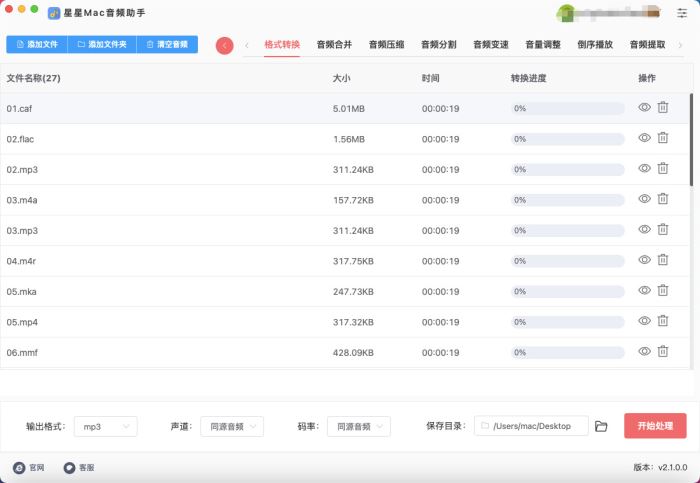Click the app logo icon in title bar
This screenshot has height=483, width=700.
tap(54, 13)
